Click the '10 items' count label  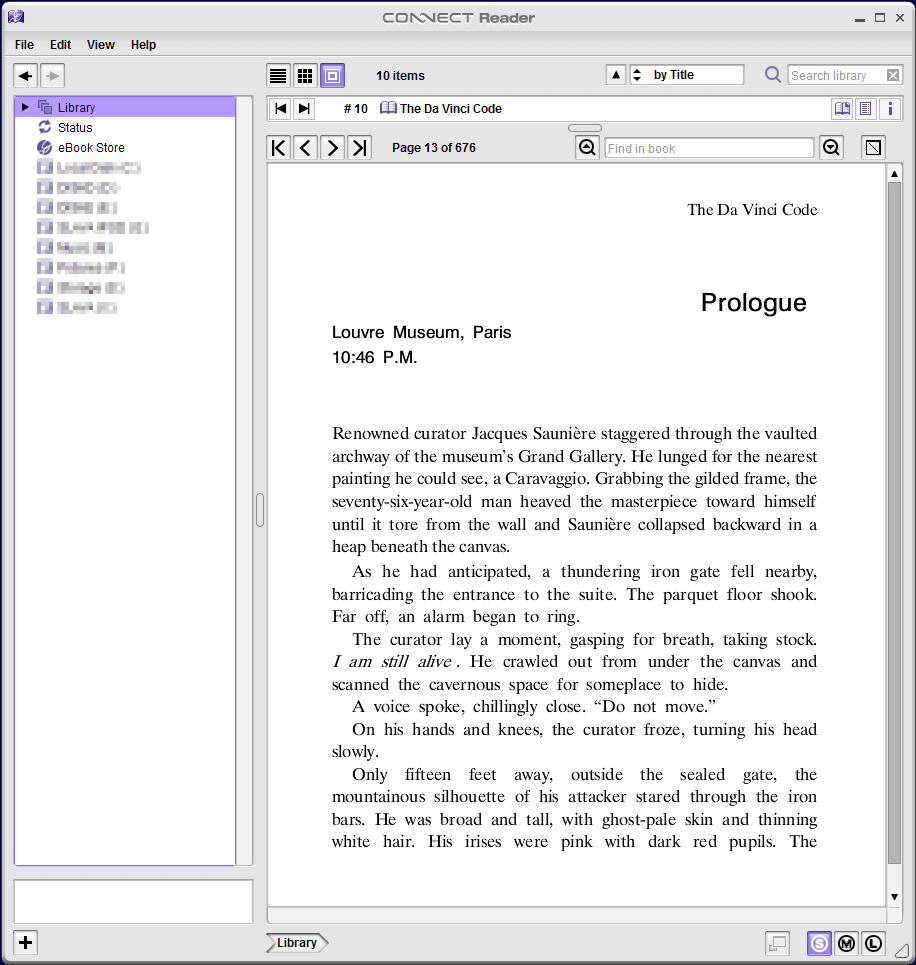point(400,76)
